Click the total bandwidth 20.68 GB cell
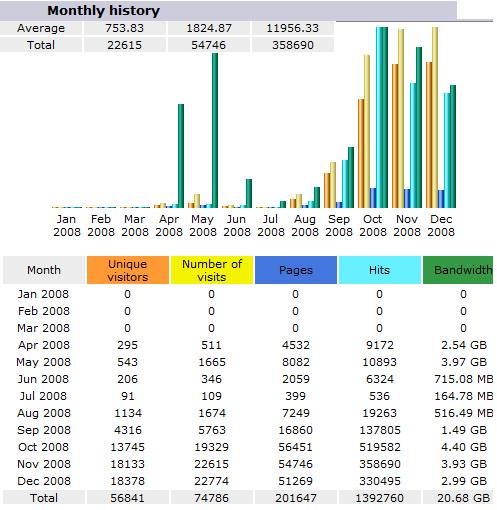497x510 pixels. 463,498
